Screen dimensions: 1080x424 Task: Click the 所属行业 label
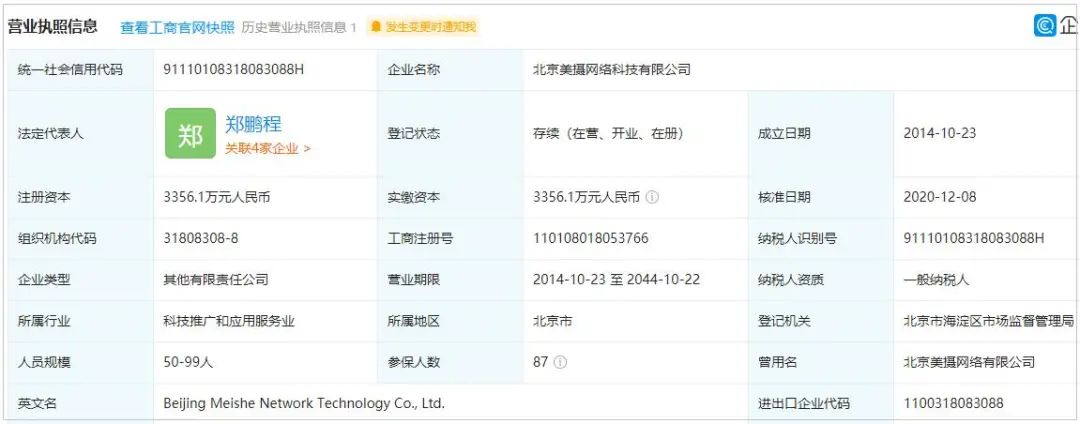[44, 321]
